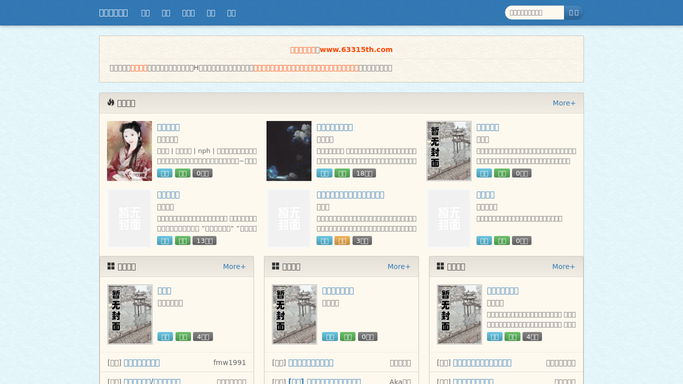Open the site title logo in the navigation bar
This screenshot has height=384, width=683.
tap(113, 13)
